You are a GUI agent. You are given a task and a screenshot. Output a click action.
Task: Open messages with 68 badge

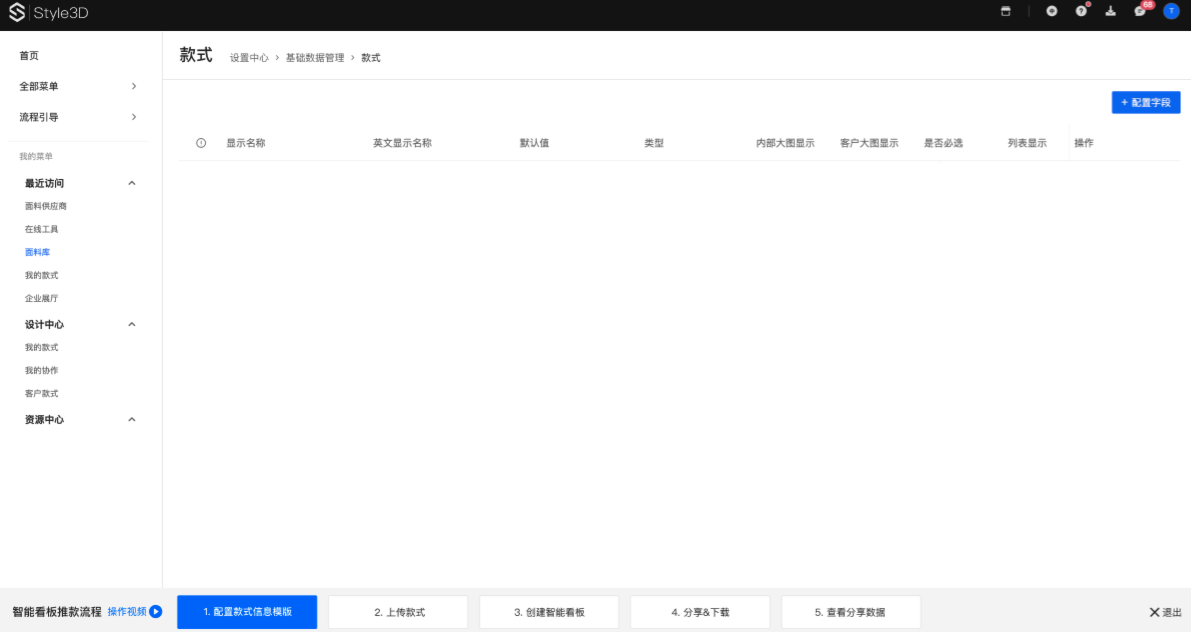pyautogui.click(x=1140, y=11)
